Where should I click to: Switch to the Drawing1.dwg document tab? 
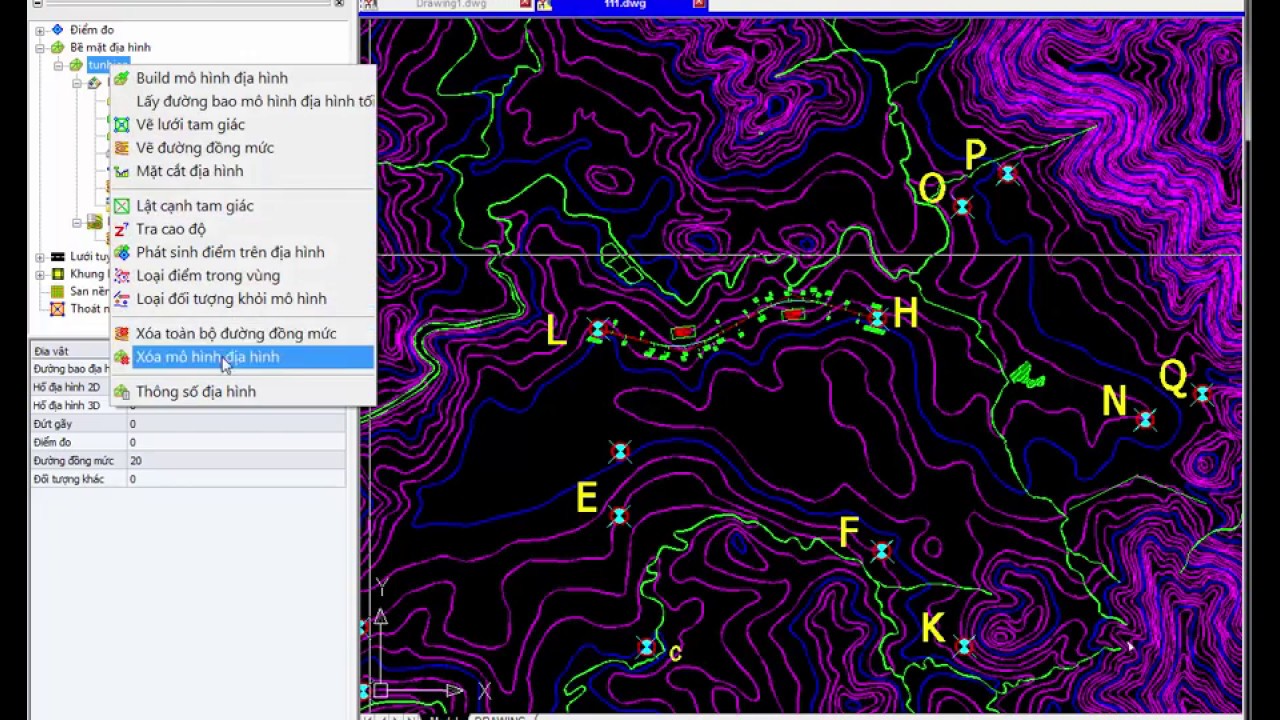(x=453, y=4)
